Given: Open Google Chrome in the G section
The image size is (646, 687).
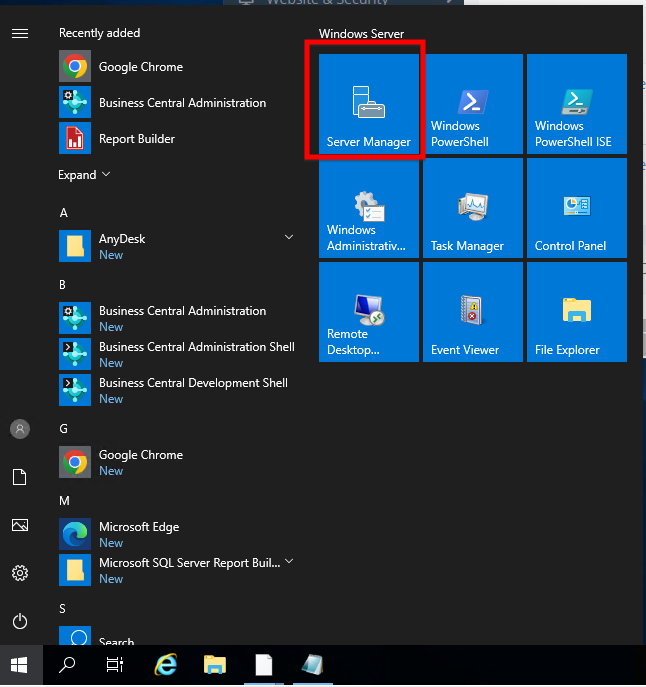Looking at the screenshot, I should click(x=177, y=462).
